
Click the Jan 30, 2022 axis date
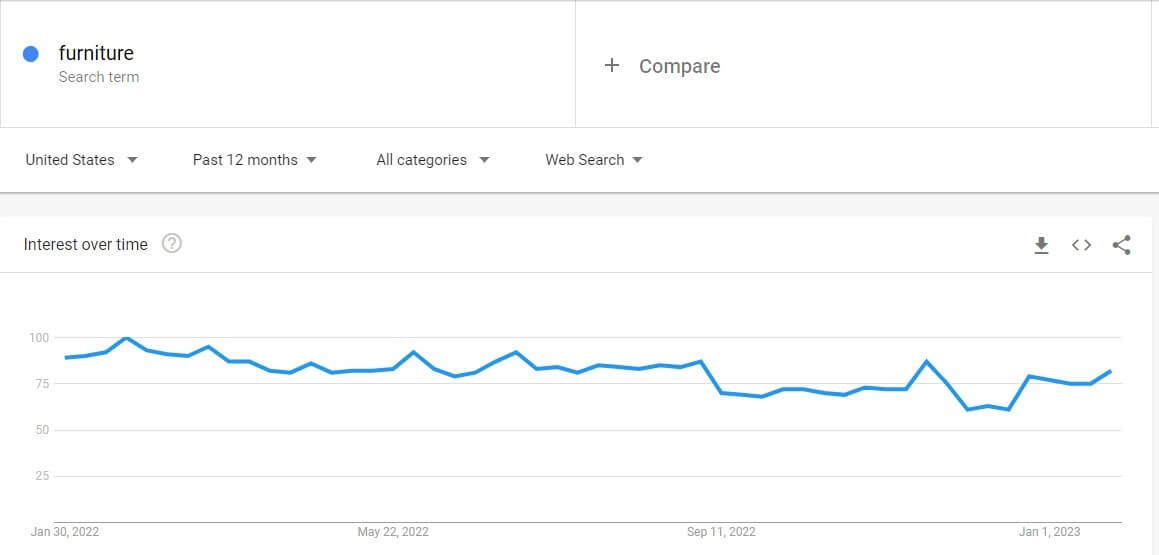point(64,532)
